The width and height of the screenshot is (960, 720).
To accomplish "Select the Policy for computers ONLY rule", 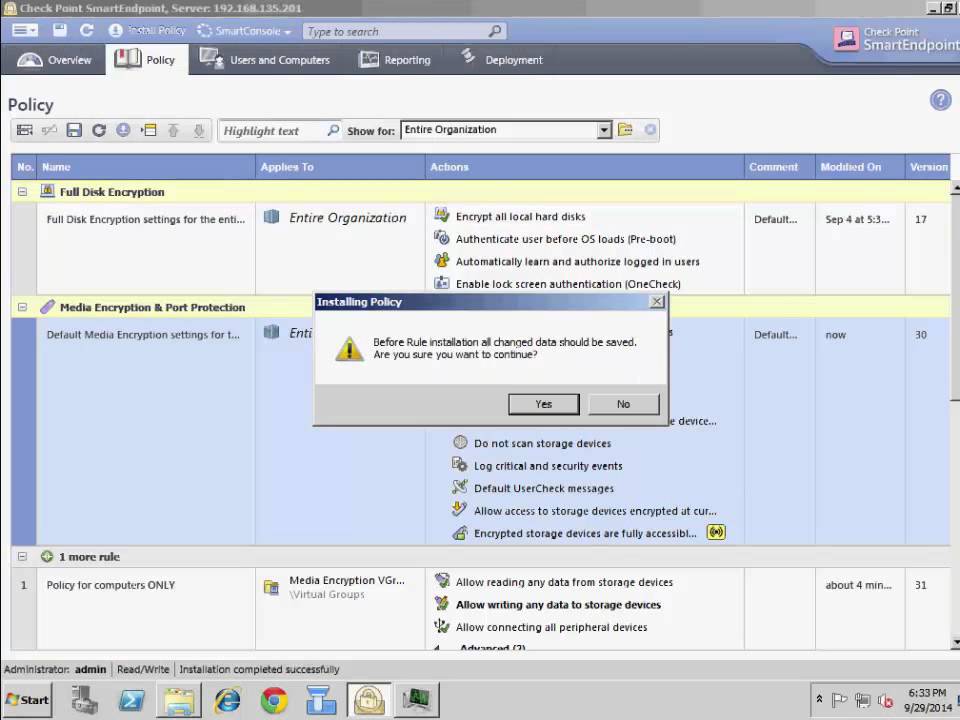I will (x=111, y=585).
